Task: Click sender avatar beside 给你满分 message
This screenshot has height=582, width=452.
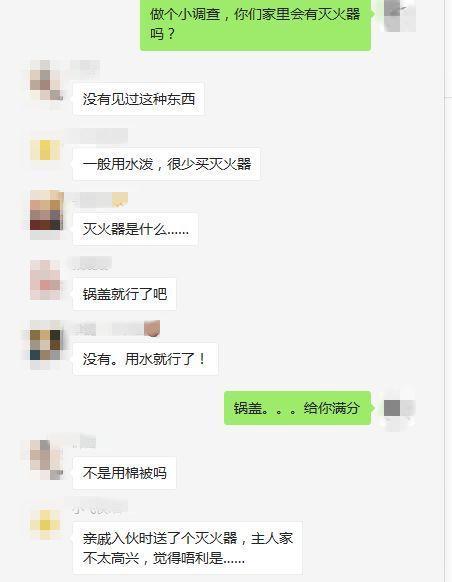Action: [x=399, y=408]
